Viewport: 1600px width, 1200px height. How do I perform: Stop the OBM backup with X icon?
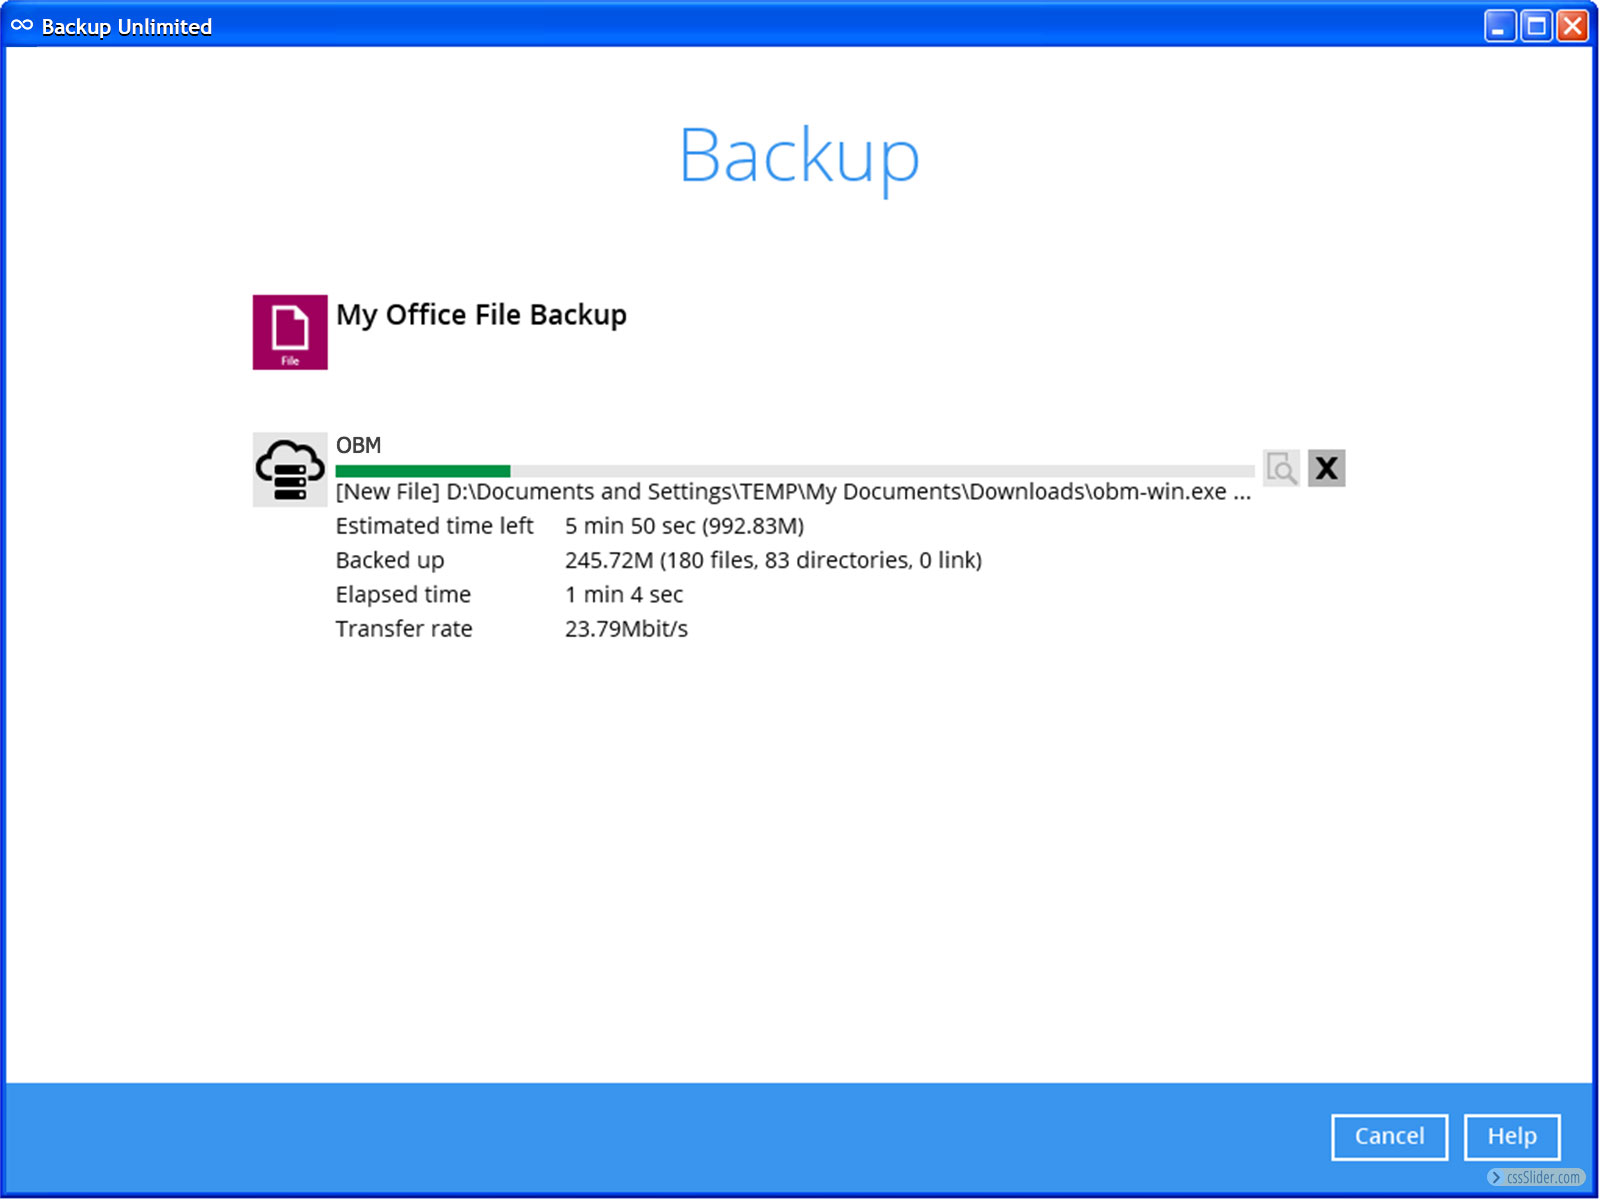click(x=1326, y=468)
